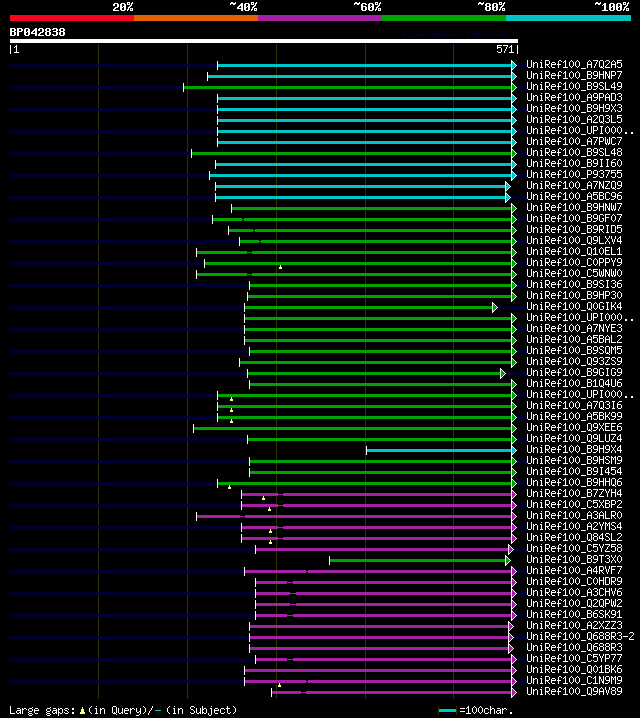The width and height of the screenshot is (640, 718).
Task: Click the UniRef100_C0PPY9 label
Action: pyautogui.click(x=574, y=262)
